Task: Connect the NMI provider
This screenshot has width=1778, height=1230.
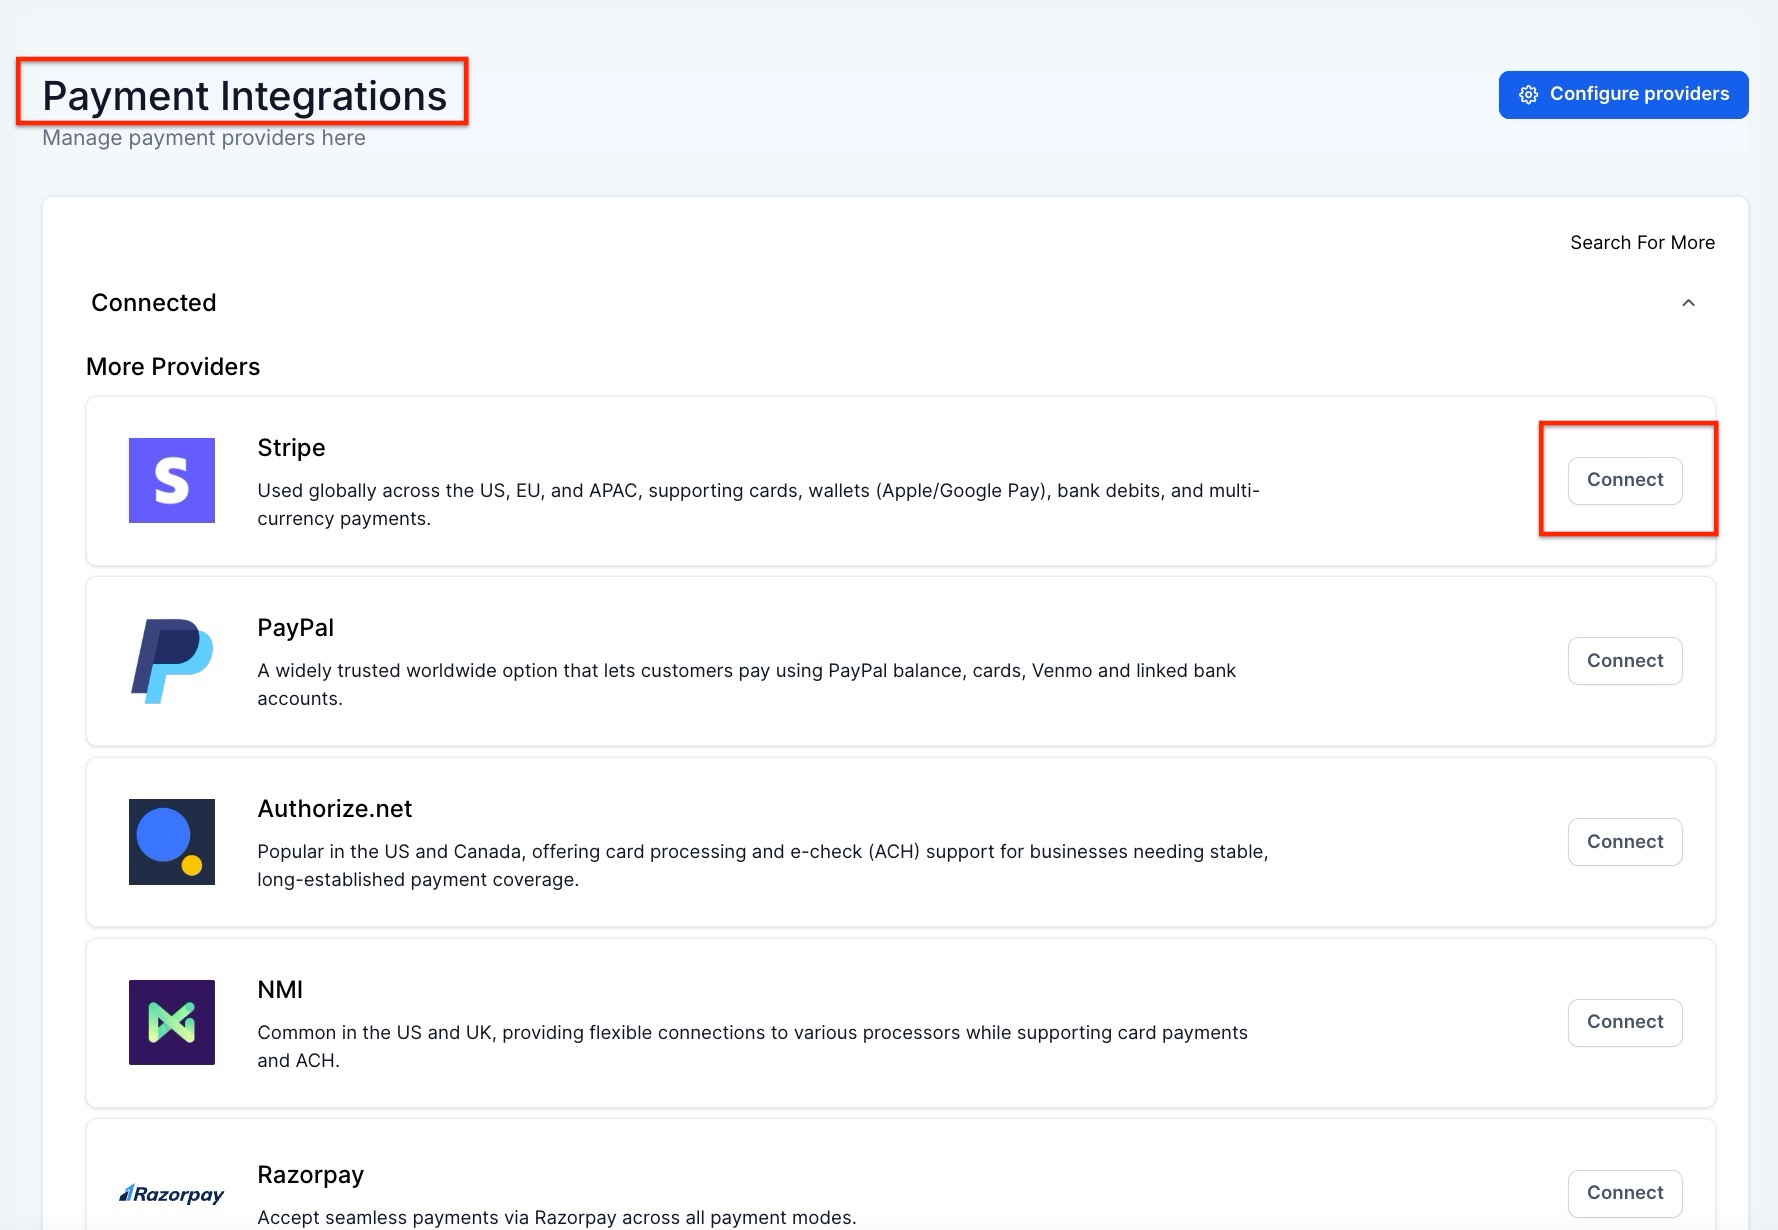Action: [x=1625, y=1022]
